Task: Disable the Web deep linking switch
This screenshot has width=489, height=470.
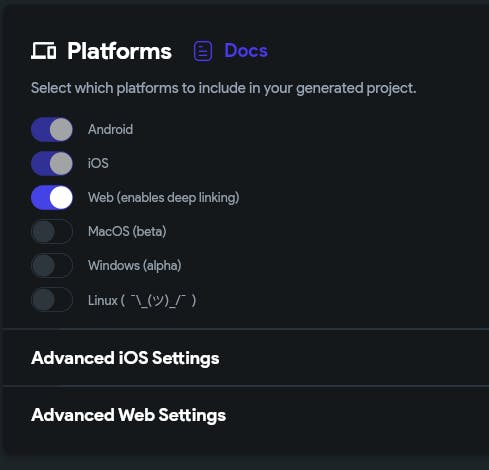Action: (x=52, y=198)
